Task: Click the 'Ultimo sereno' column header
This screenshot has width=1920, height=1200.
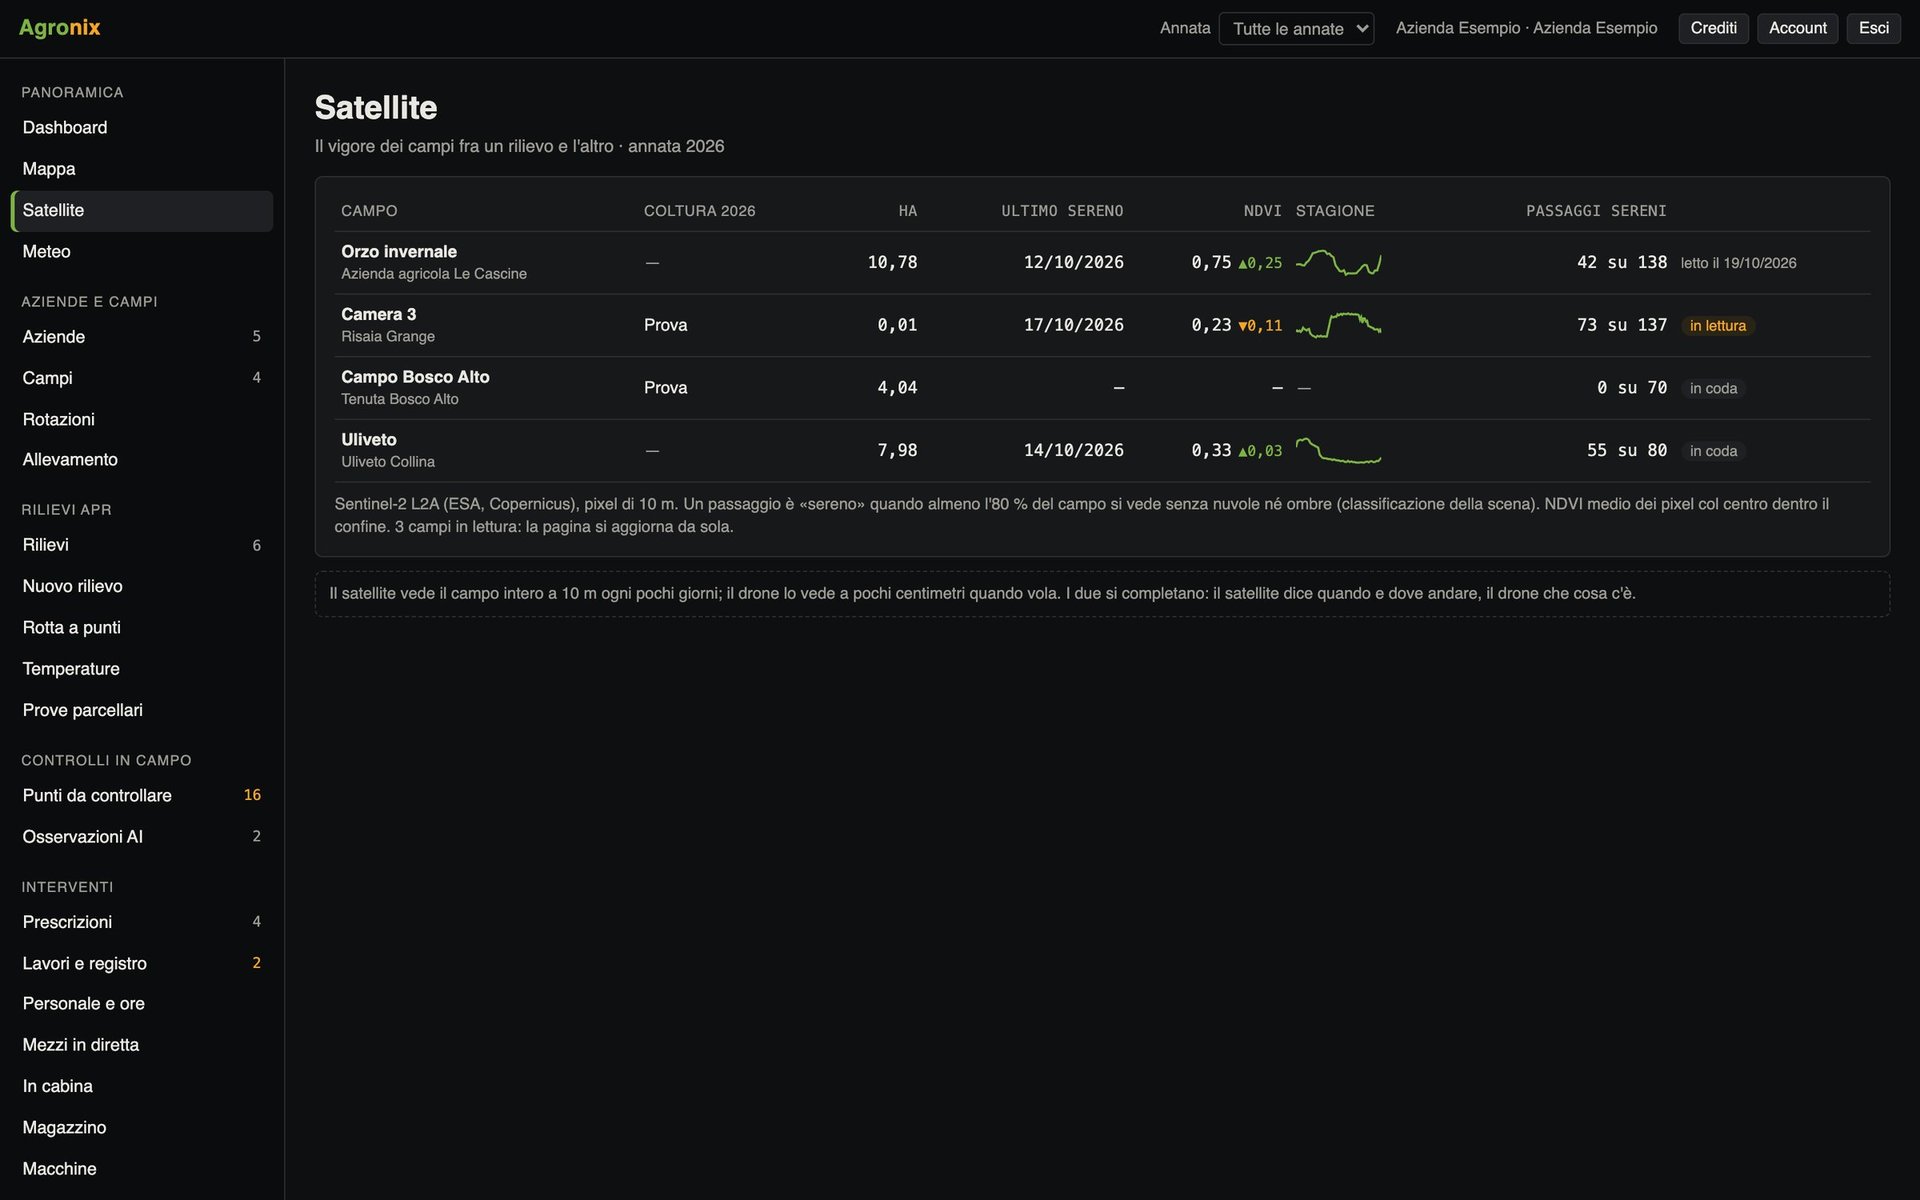Action: tap(1062, 211)
